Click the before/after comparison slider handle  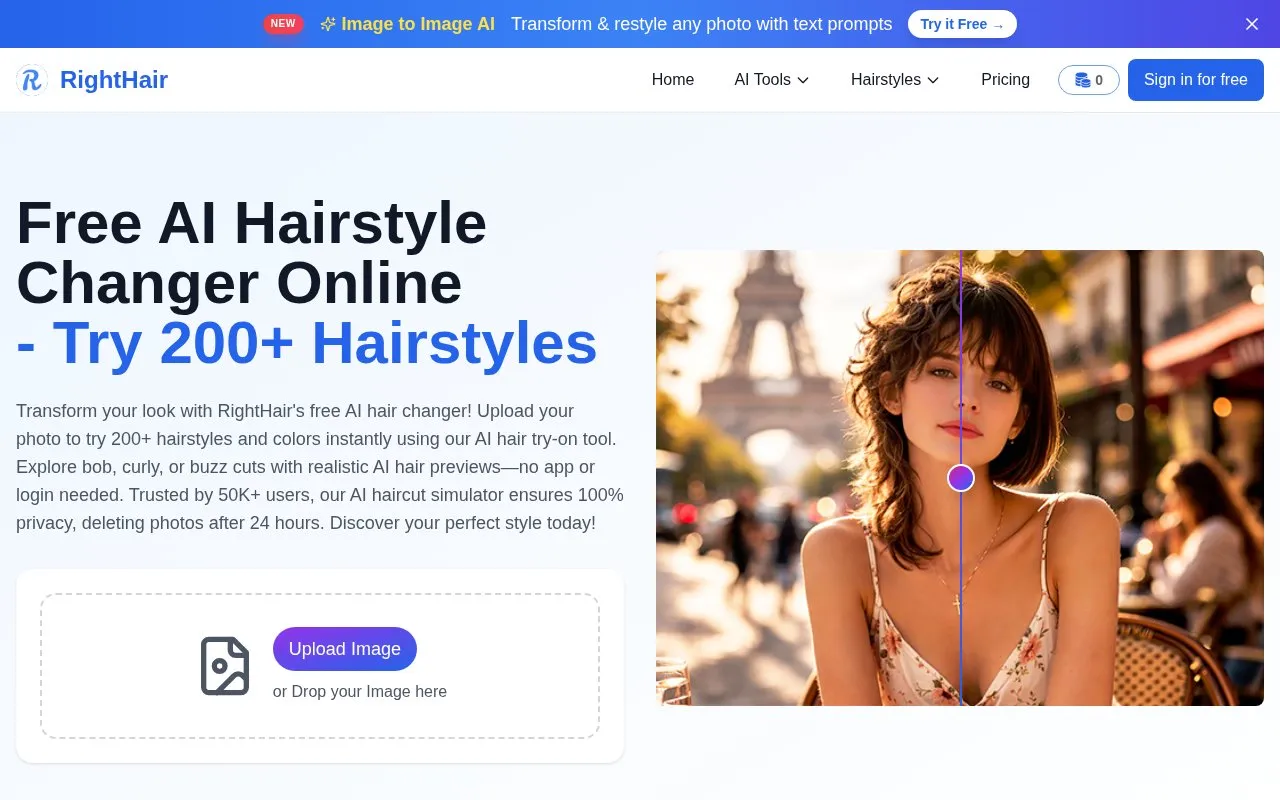(961, 478)
